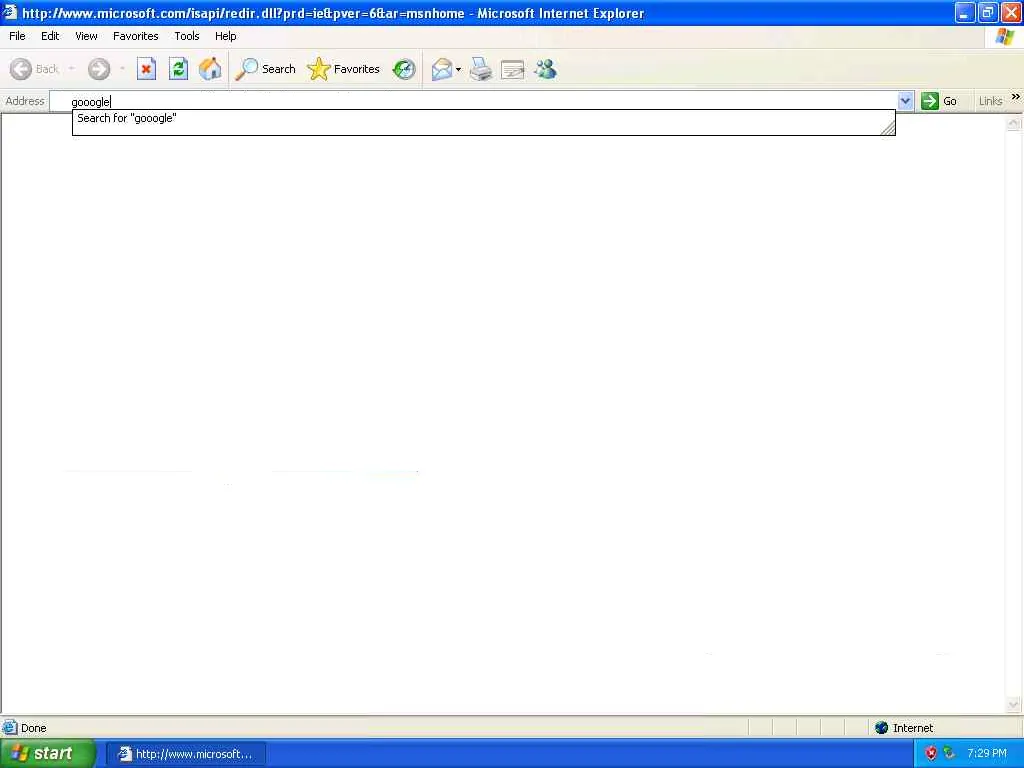The width and height of the screenshot is (1024, 768).
Task: Go to Home page icon
Action: coord(210,69)
